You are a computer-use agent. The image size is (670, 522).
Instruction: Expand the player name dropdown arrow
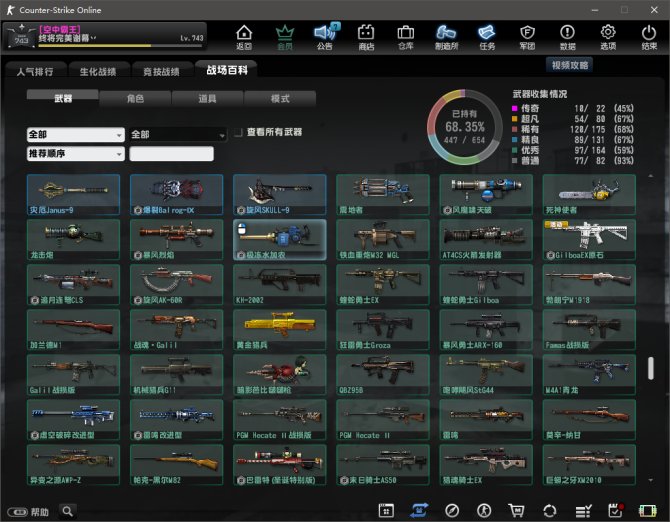pos(94,38)
